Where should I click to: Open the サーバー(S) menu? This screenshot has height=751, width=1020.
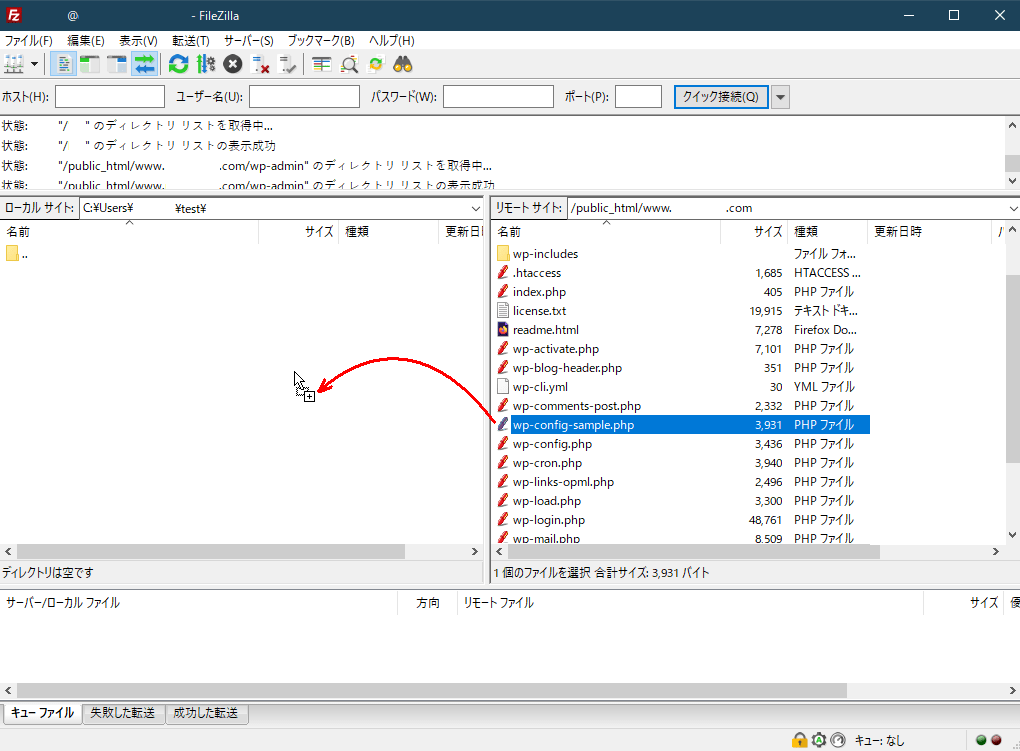tap(248, 40)
